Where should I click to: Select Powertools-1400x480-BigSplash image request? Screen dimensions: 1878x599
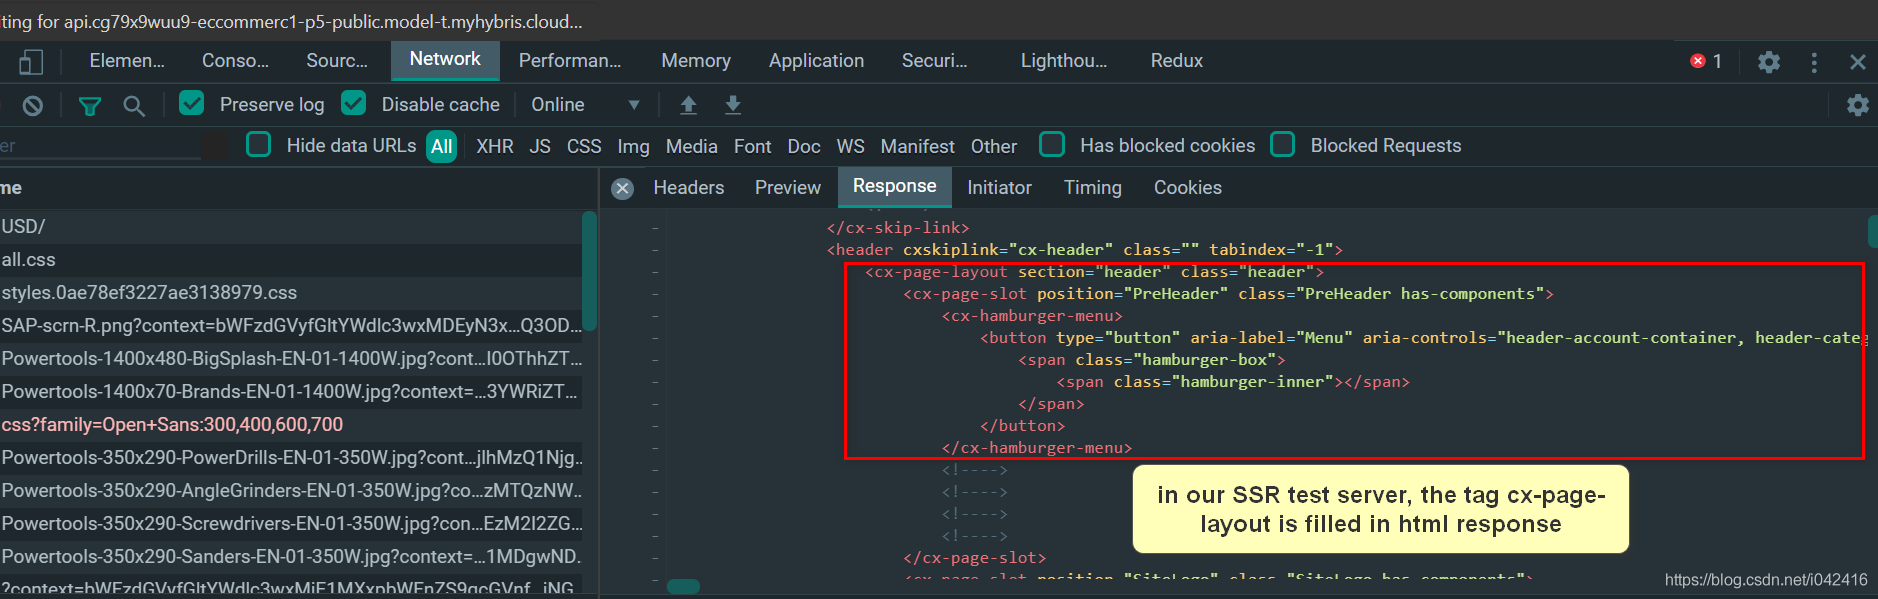coord(290,359)
